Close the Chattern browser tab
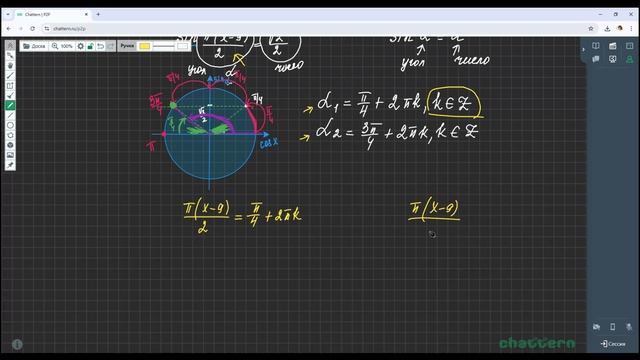This screenshot has width=640, height=360. tap(86, 14)
